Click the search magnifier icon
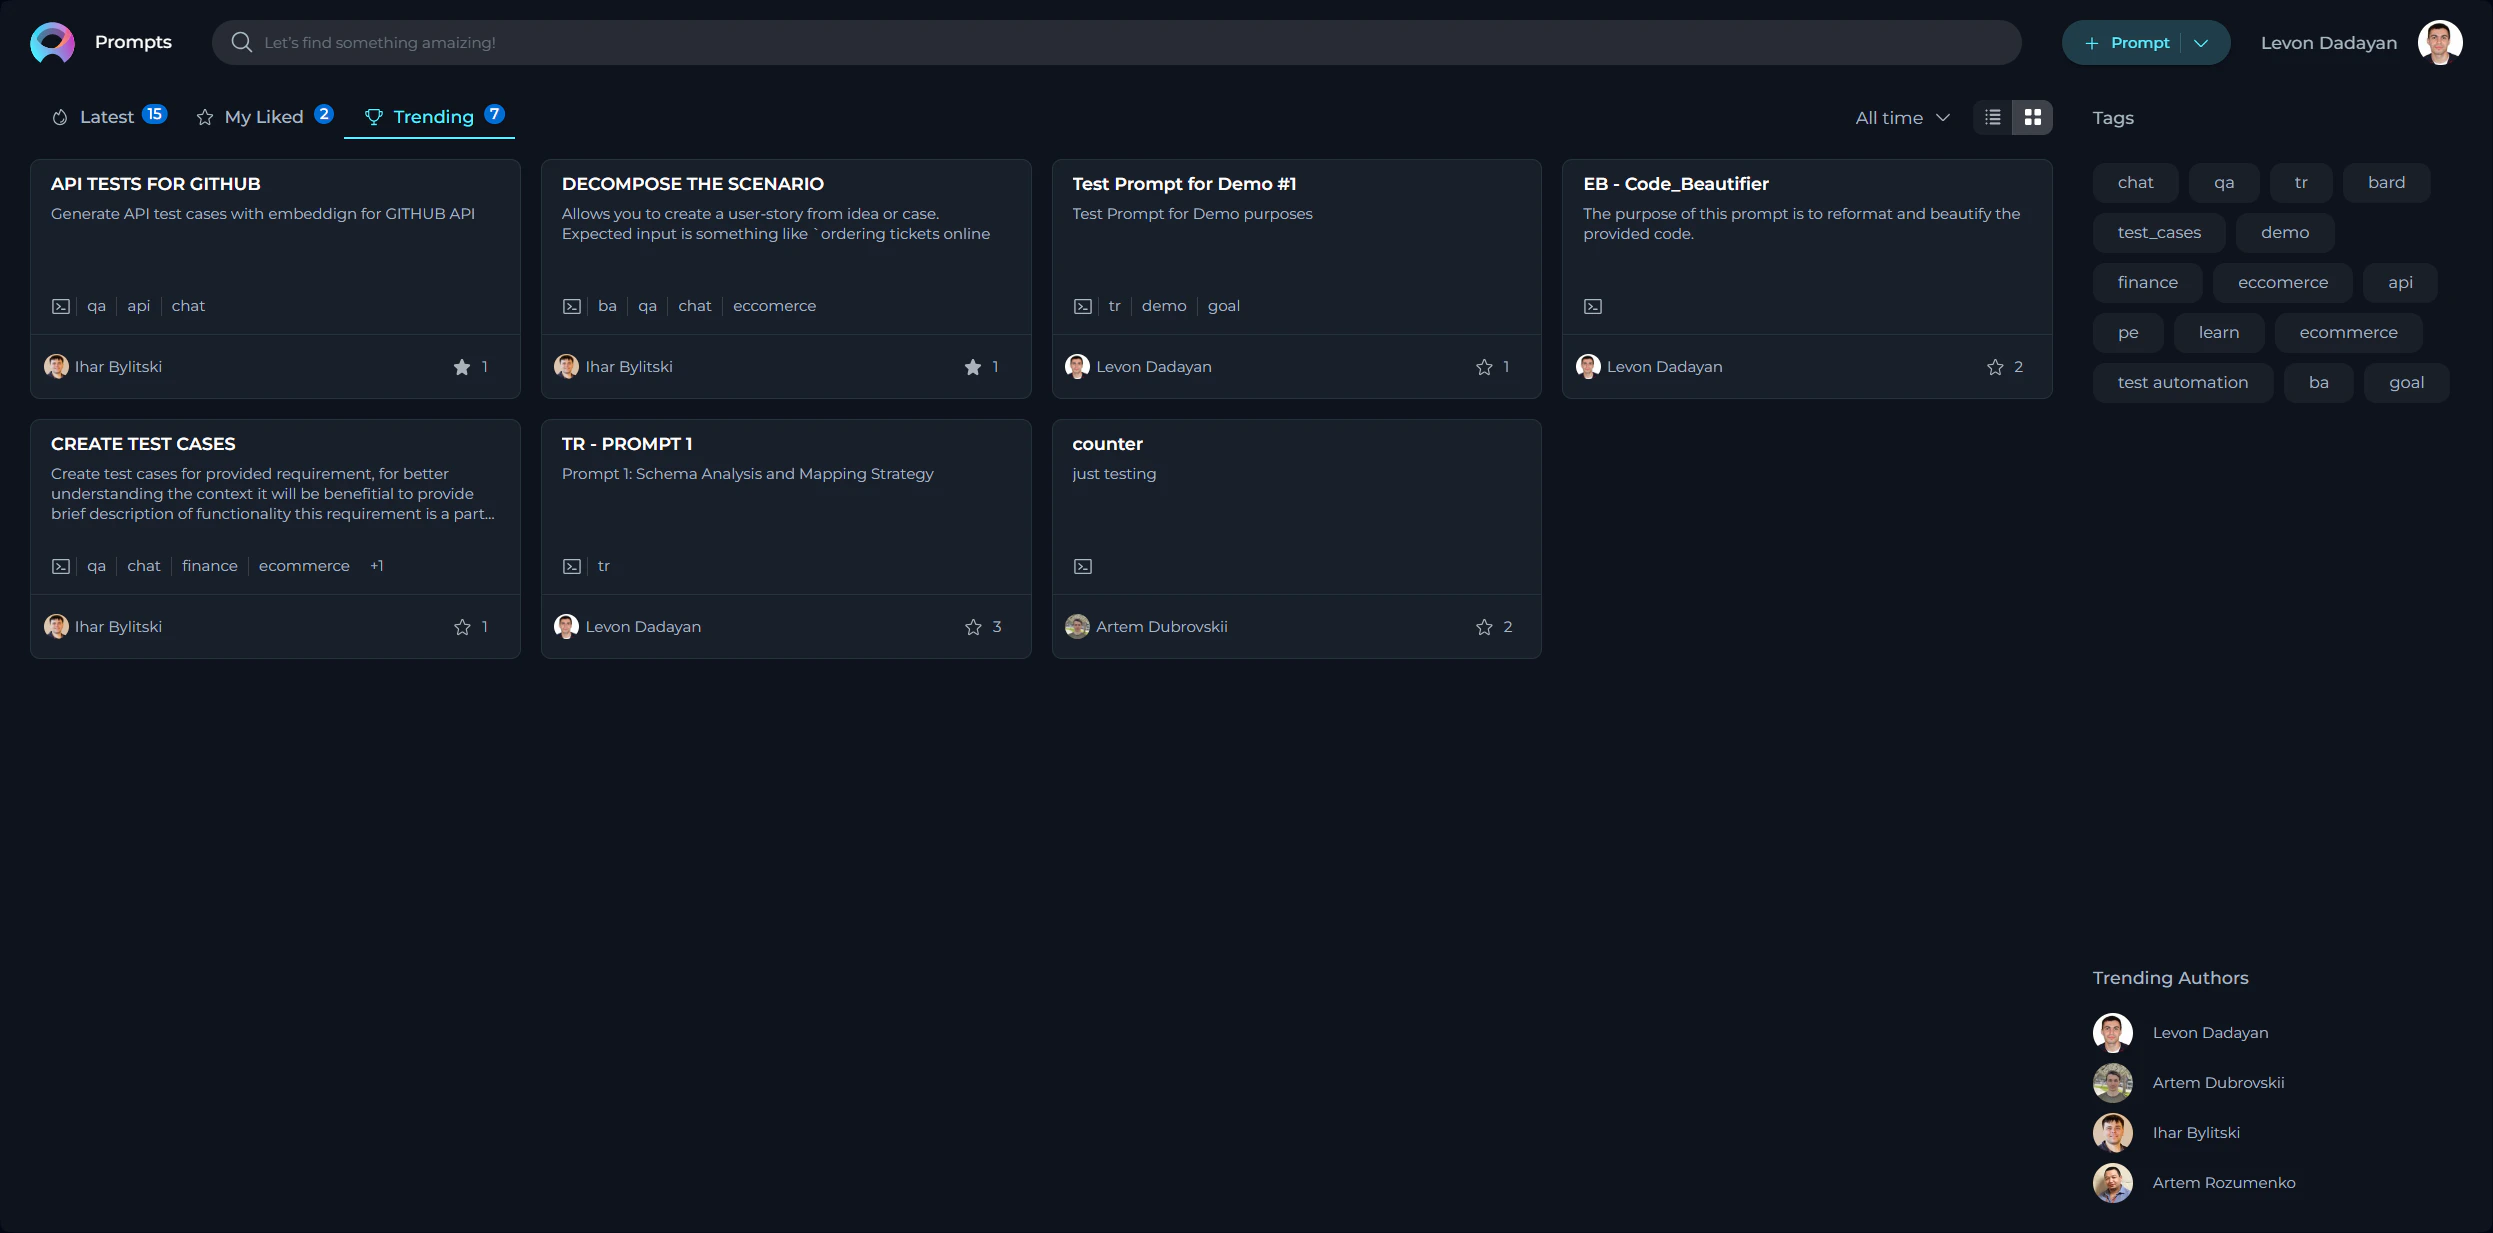 (242, 41)
